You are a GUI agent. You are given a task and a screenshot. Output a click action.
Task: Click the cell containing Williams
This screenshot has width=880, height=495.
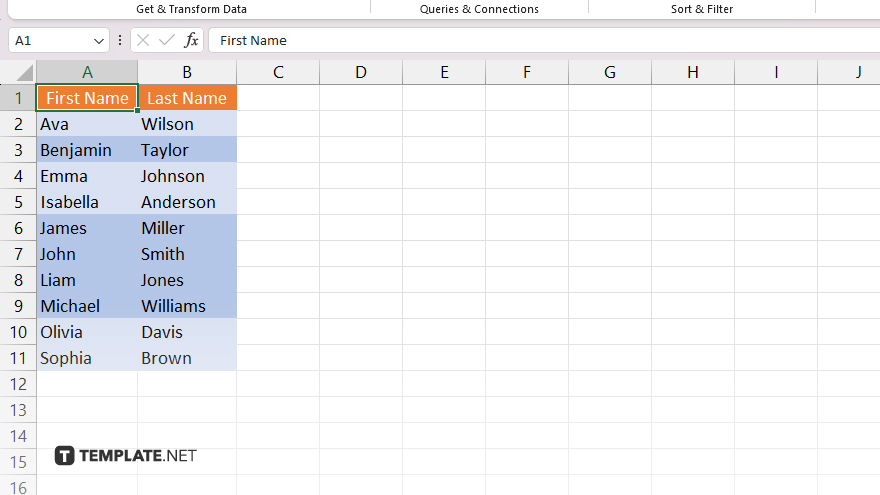[187, 306]
